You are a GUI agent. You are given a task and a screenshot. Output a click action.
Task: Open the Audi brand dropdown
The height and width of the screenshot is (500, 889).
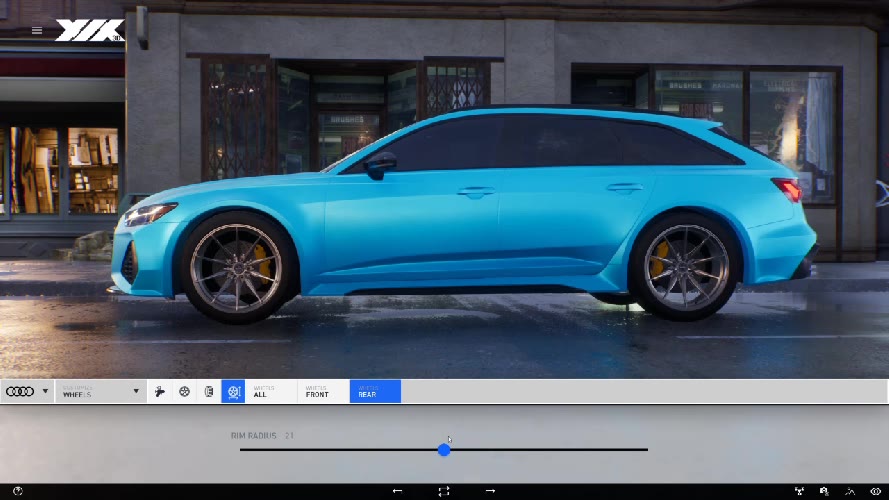[20, 392]
